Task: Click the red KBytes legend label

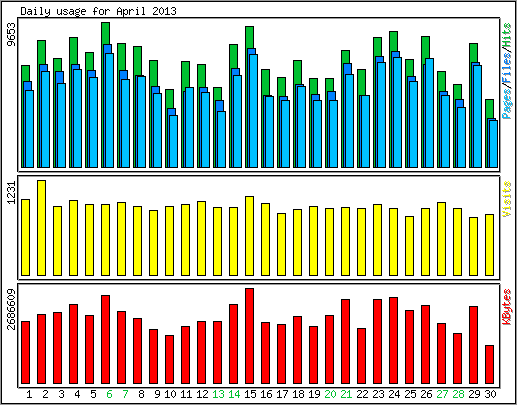Action: 507,307
